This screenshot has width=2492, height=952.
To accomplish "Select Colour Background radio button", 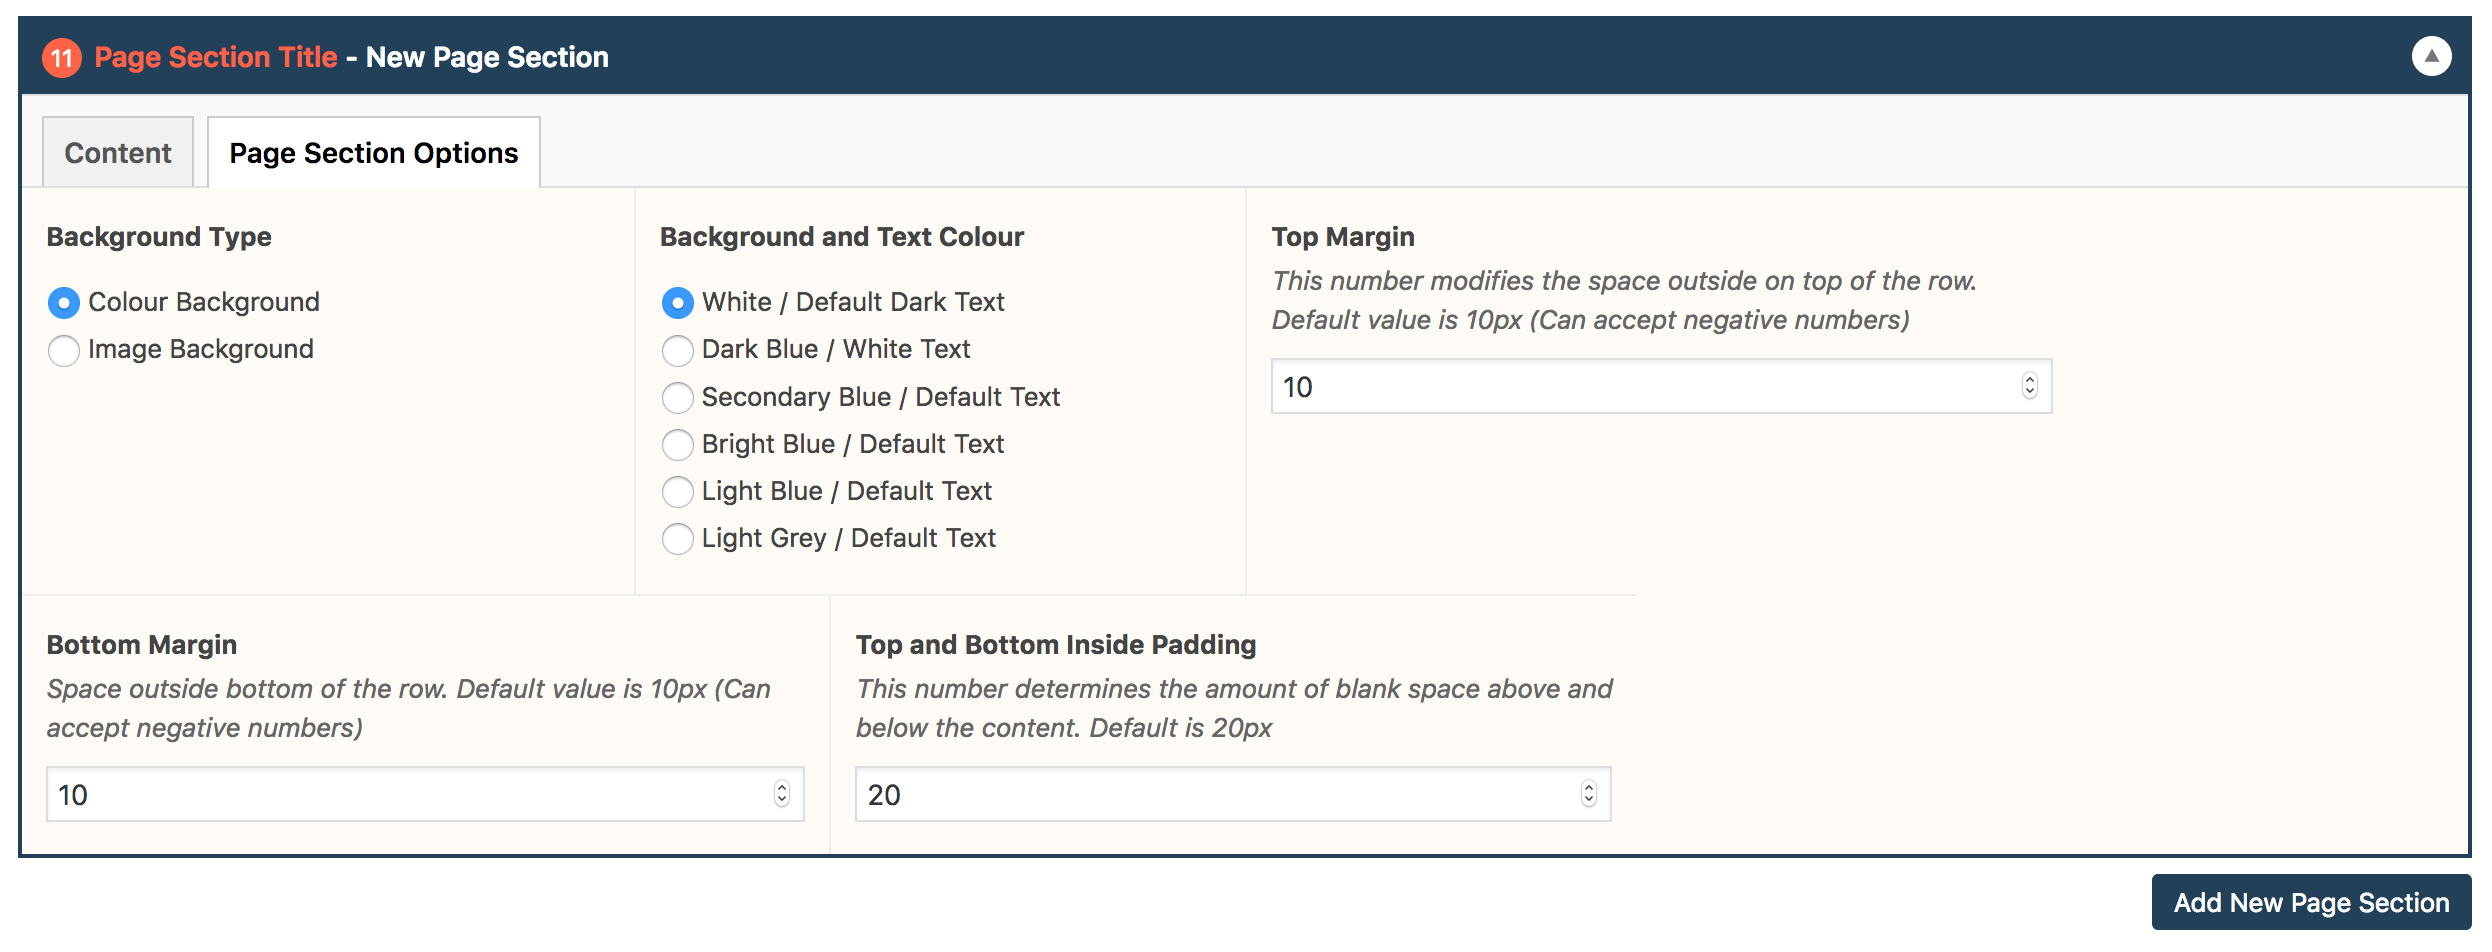I will coord(64,302).
